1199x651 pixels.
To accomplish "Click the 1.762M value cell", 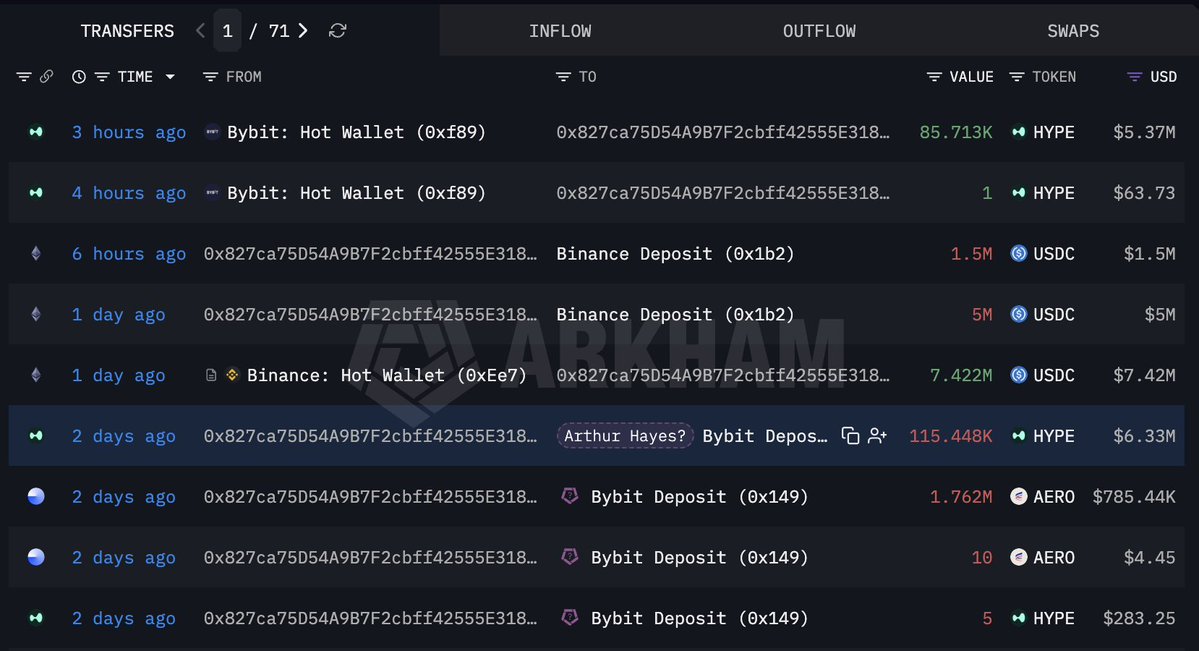I will [960, 496].
